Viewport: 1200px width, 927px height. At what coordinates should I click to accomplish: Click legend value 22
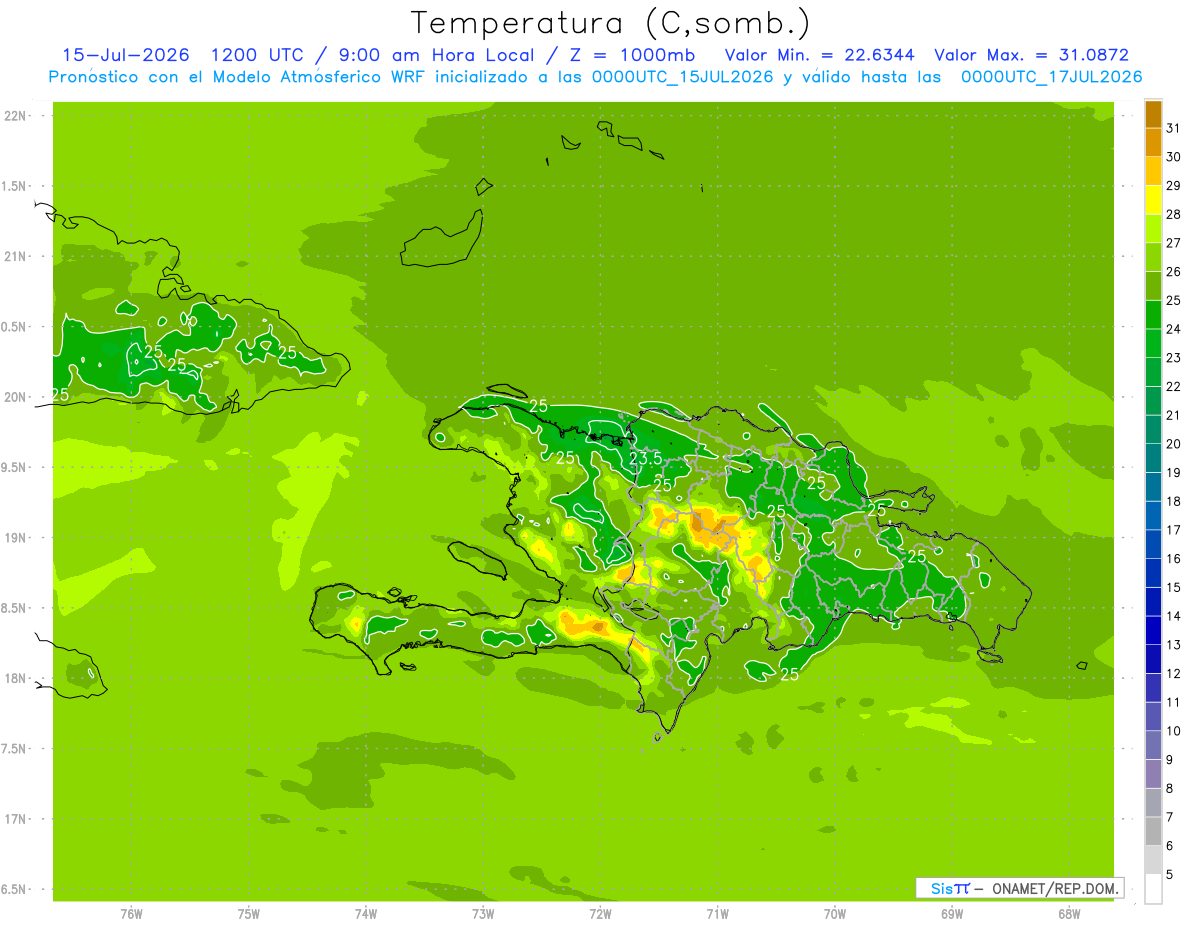(1173, 386)
